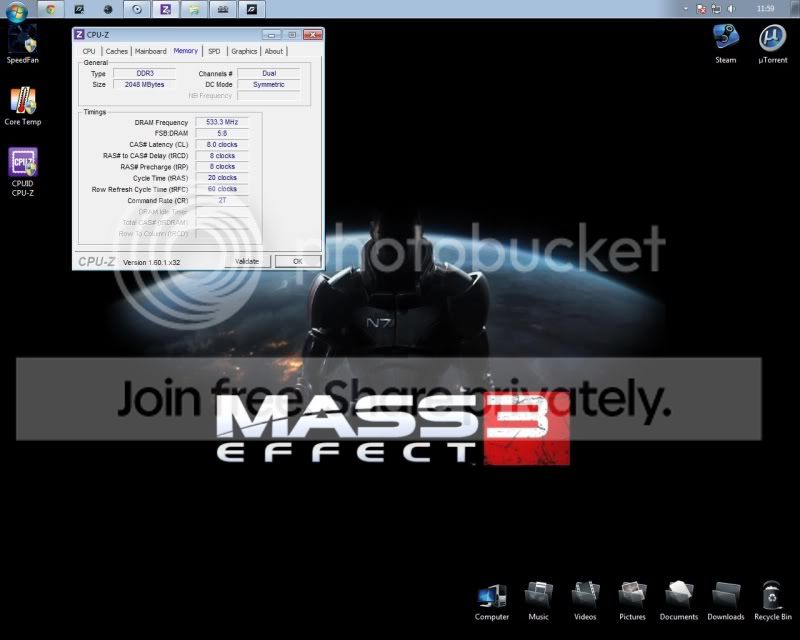Click the Action Center flag tray icon
The width and height of the screenshot is (800, 640).
coord(702,9)
